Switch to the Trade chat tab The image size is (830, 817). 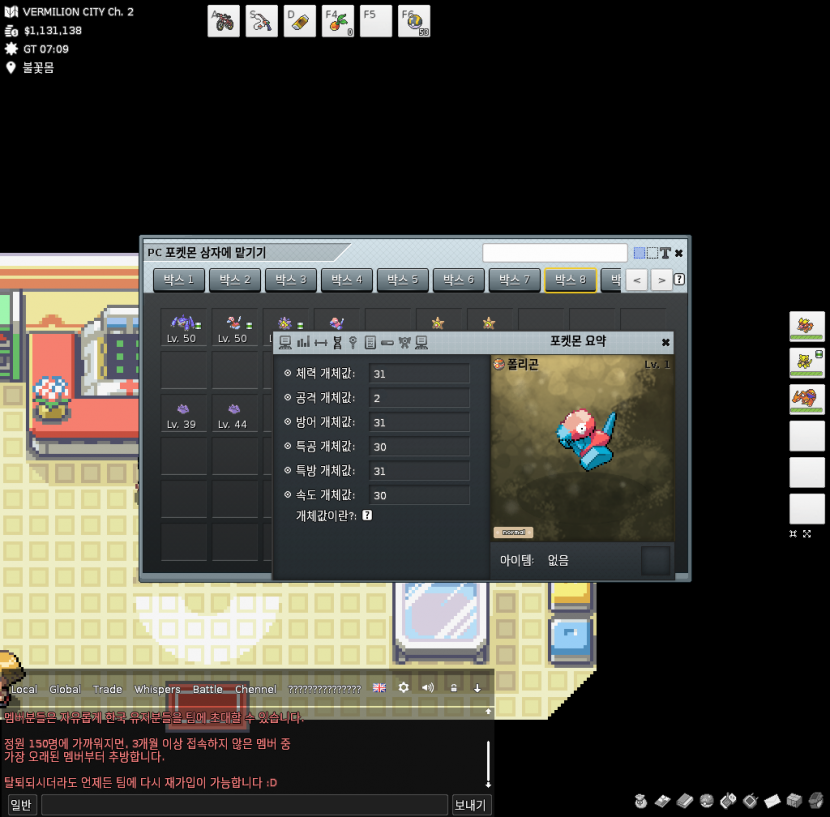coord(107,690)
